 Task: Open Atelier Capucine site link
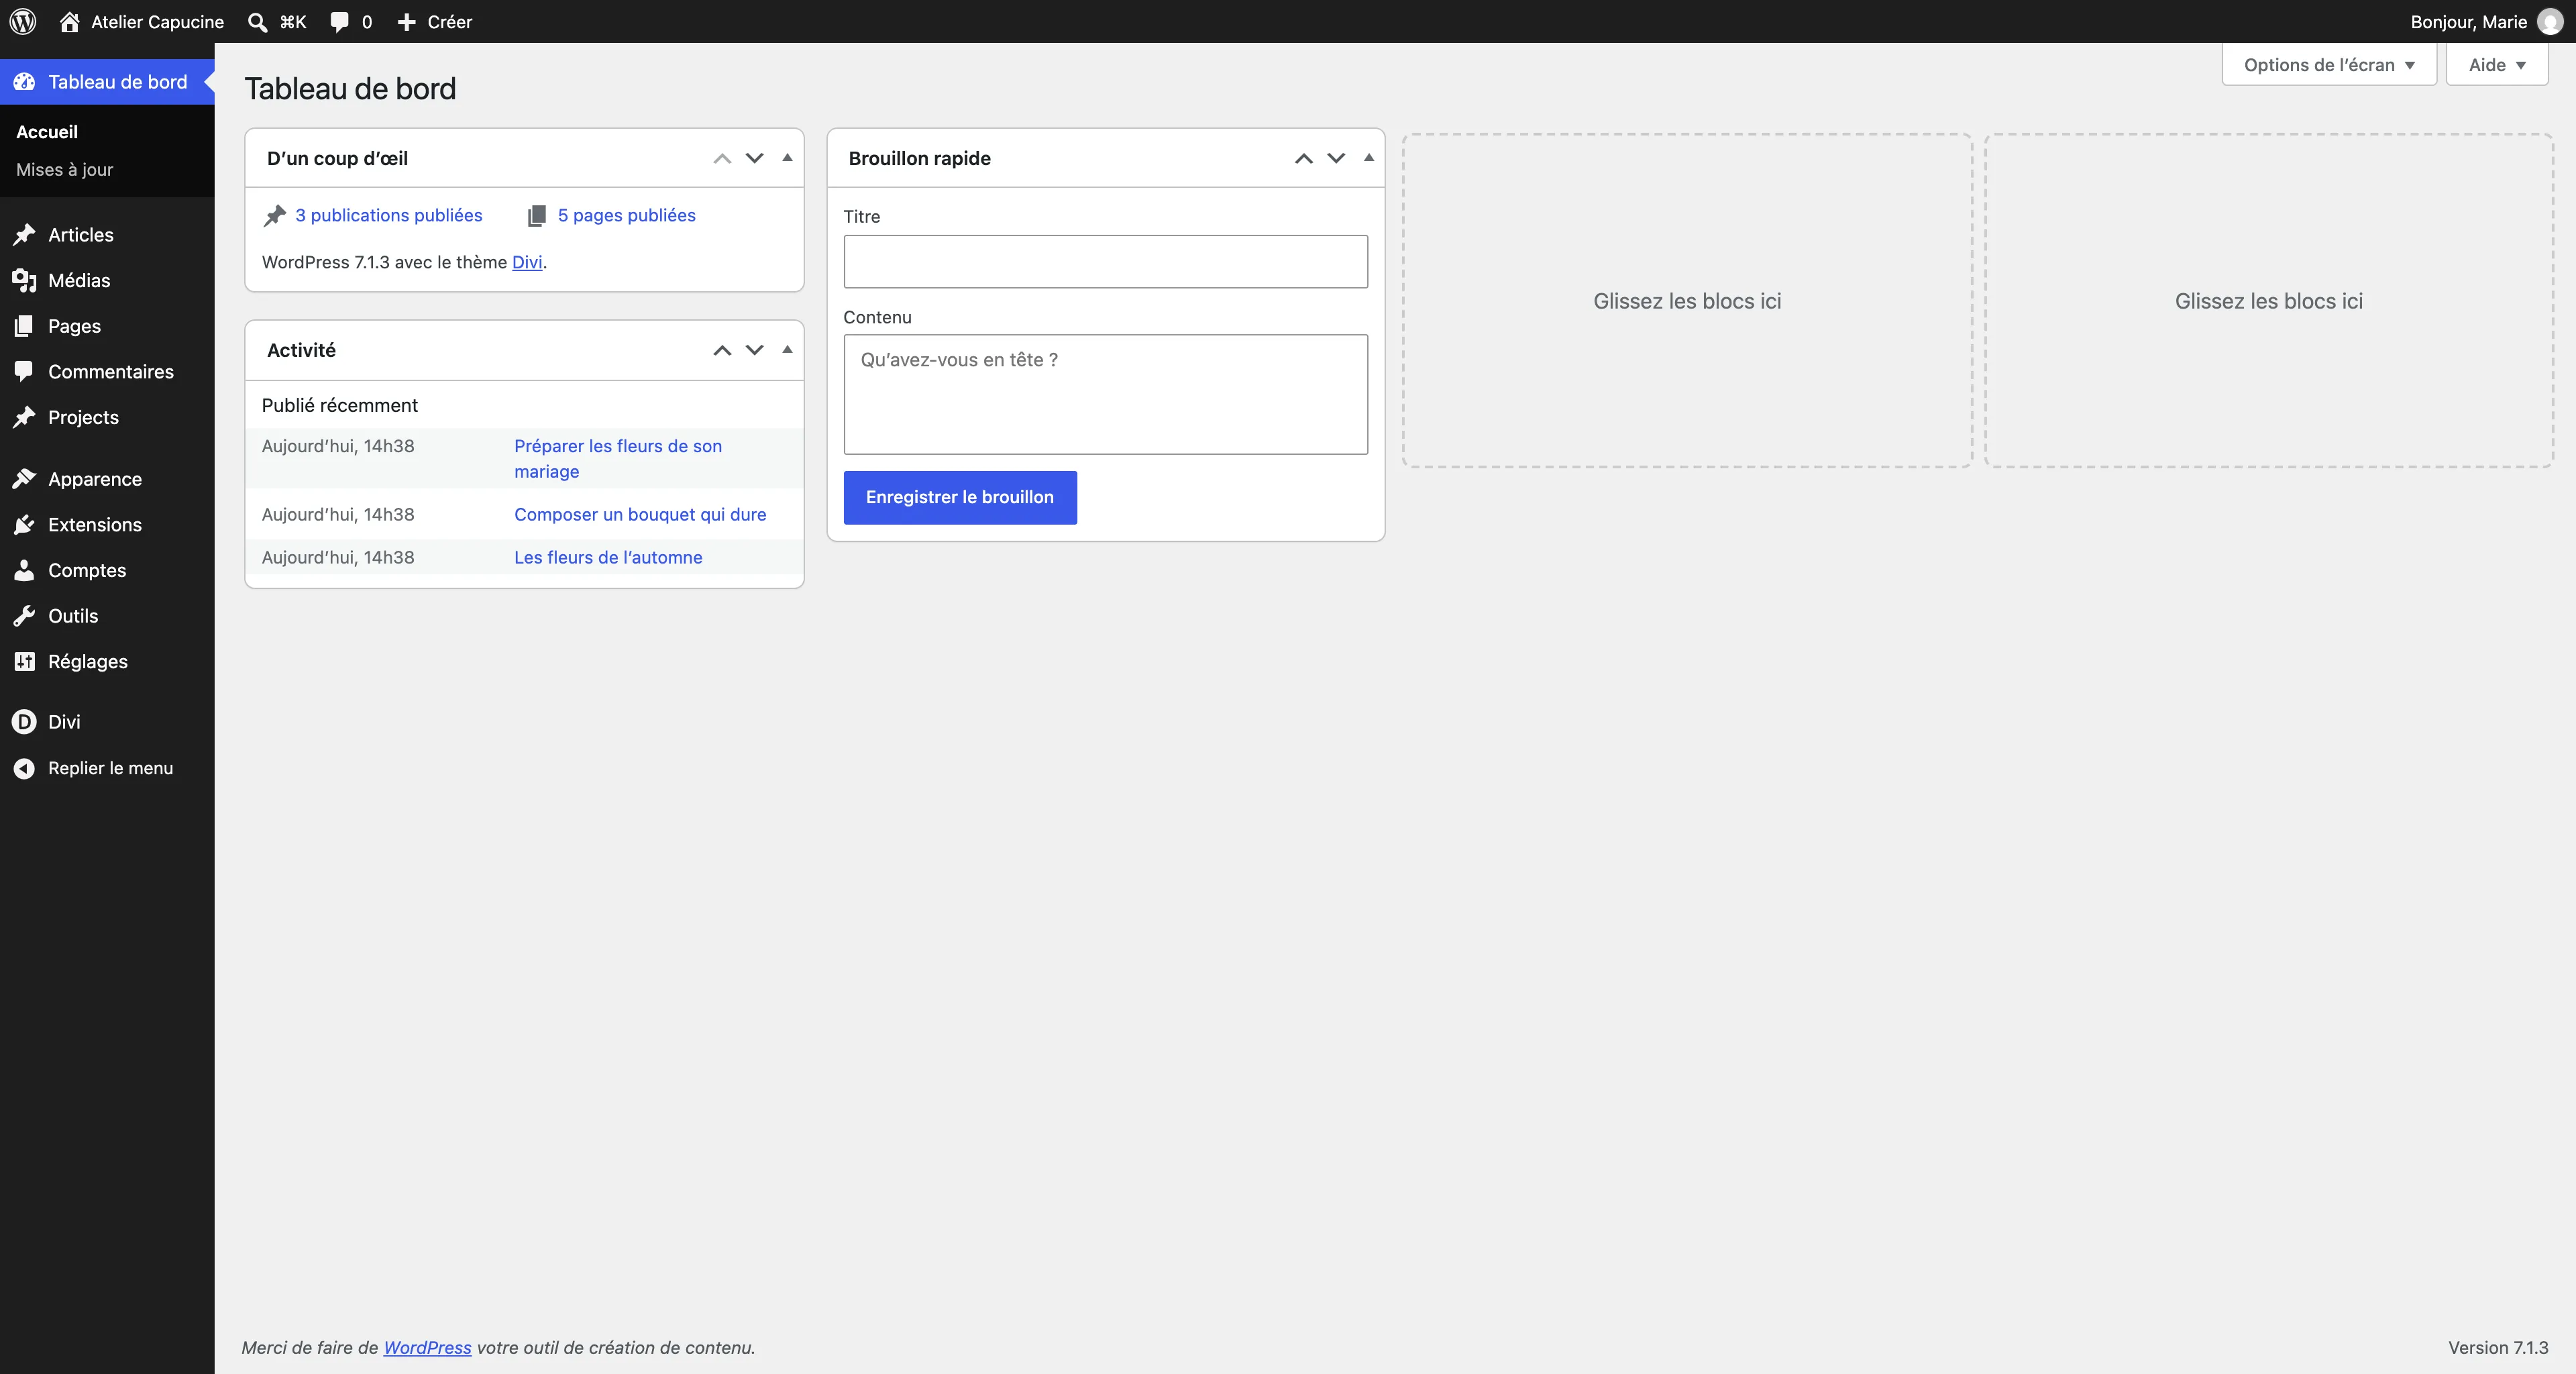141,22
